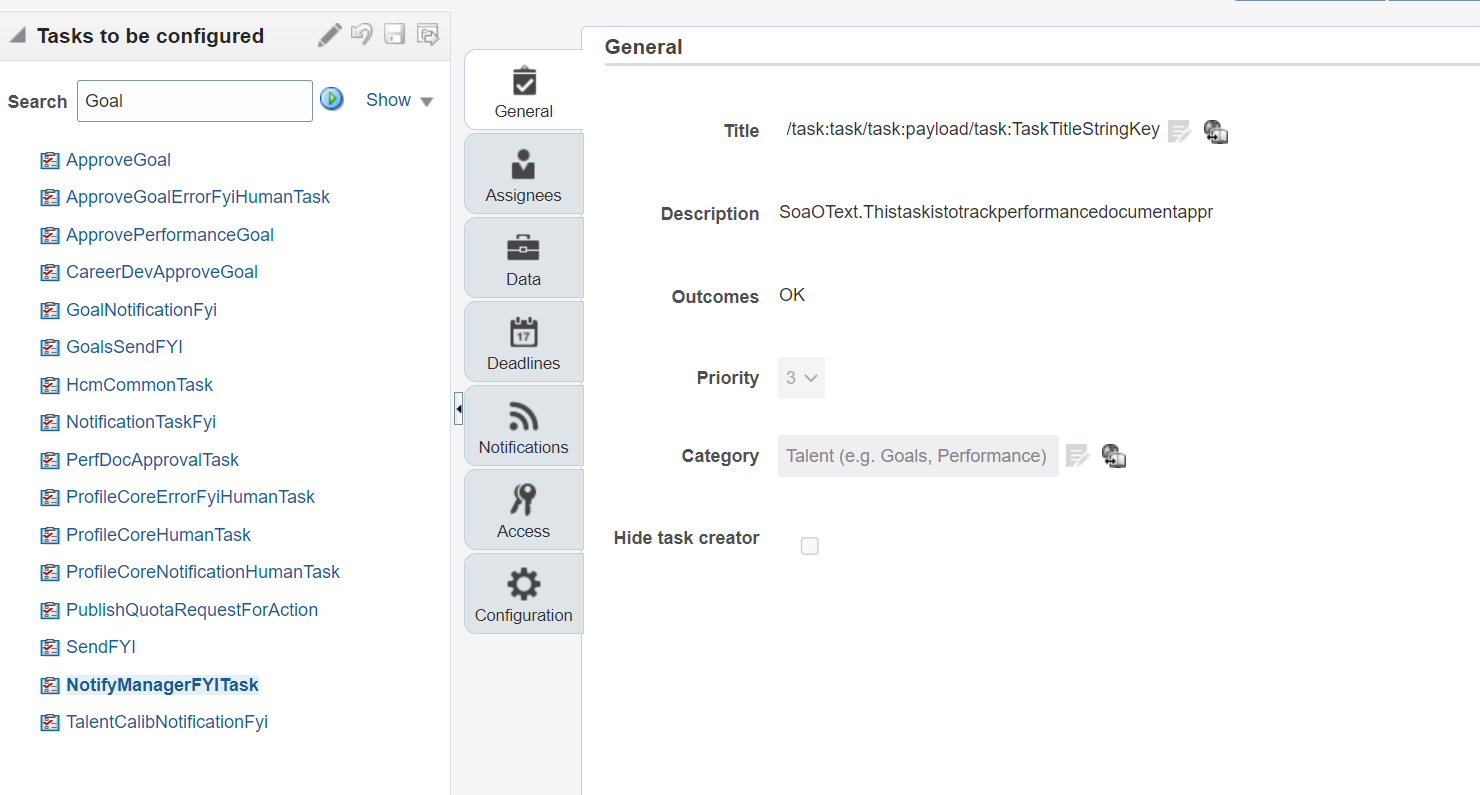Open the Priority dropdown
Image resolution: width=1480 pixels, height=795 pixels.
tap(800, 378)
